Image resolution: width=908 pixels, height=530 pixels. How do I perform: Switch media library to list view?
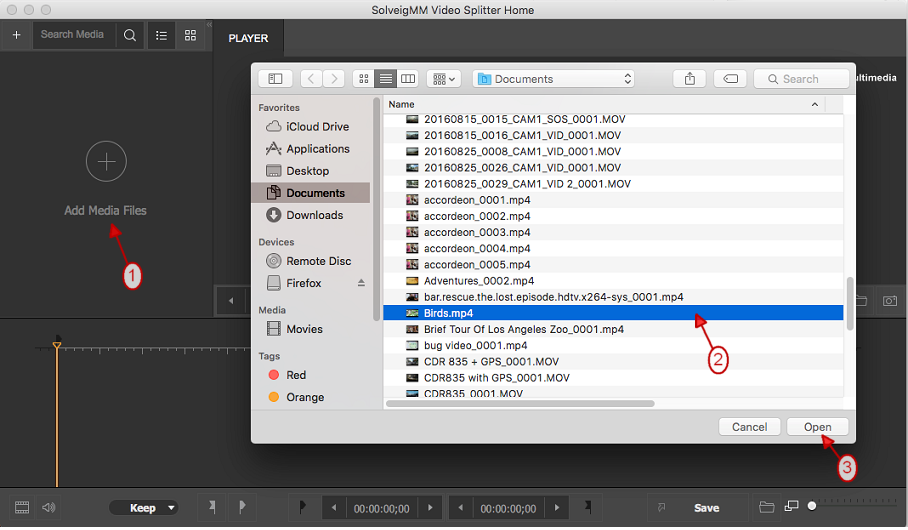tap(162, 35)
